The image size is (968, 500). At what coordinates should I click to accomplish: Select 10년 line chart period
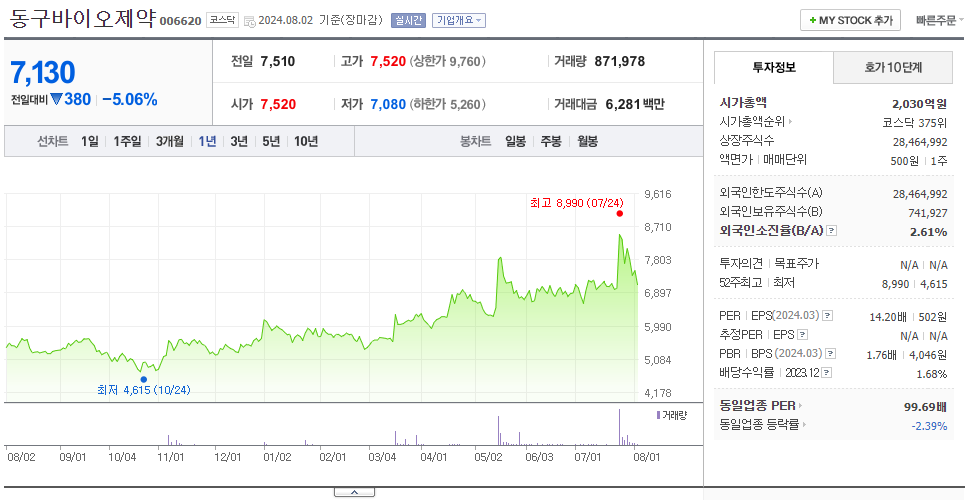point(306,141)
